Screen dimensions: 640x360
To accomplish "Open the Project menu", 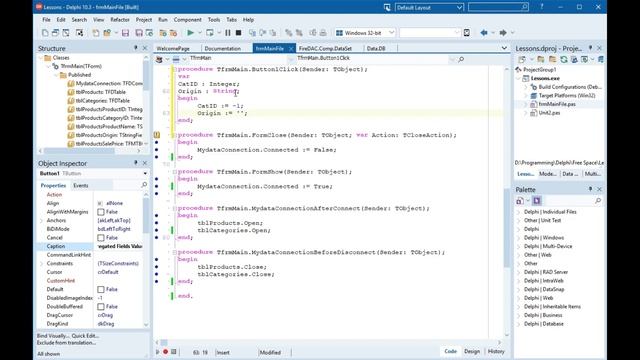I will pyautogui.click(x=144, y=20).
